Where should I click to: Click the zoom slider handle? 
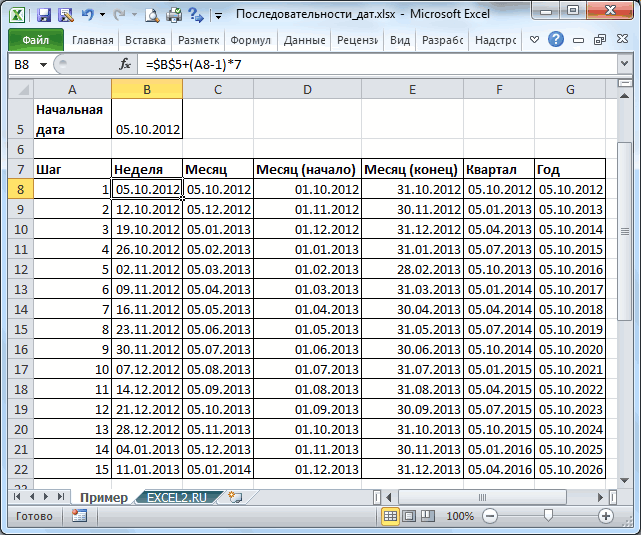click(x=549, y=516)
